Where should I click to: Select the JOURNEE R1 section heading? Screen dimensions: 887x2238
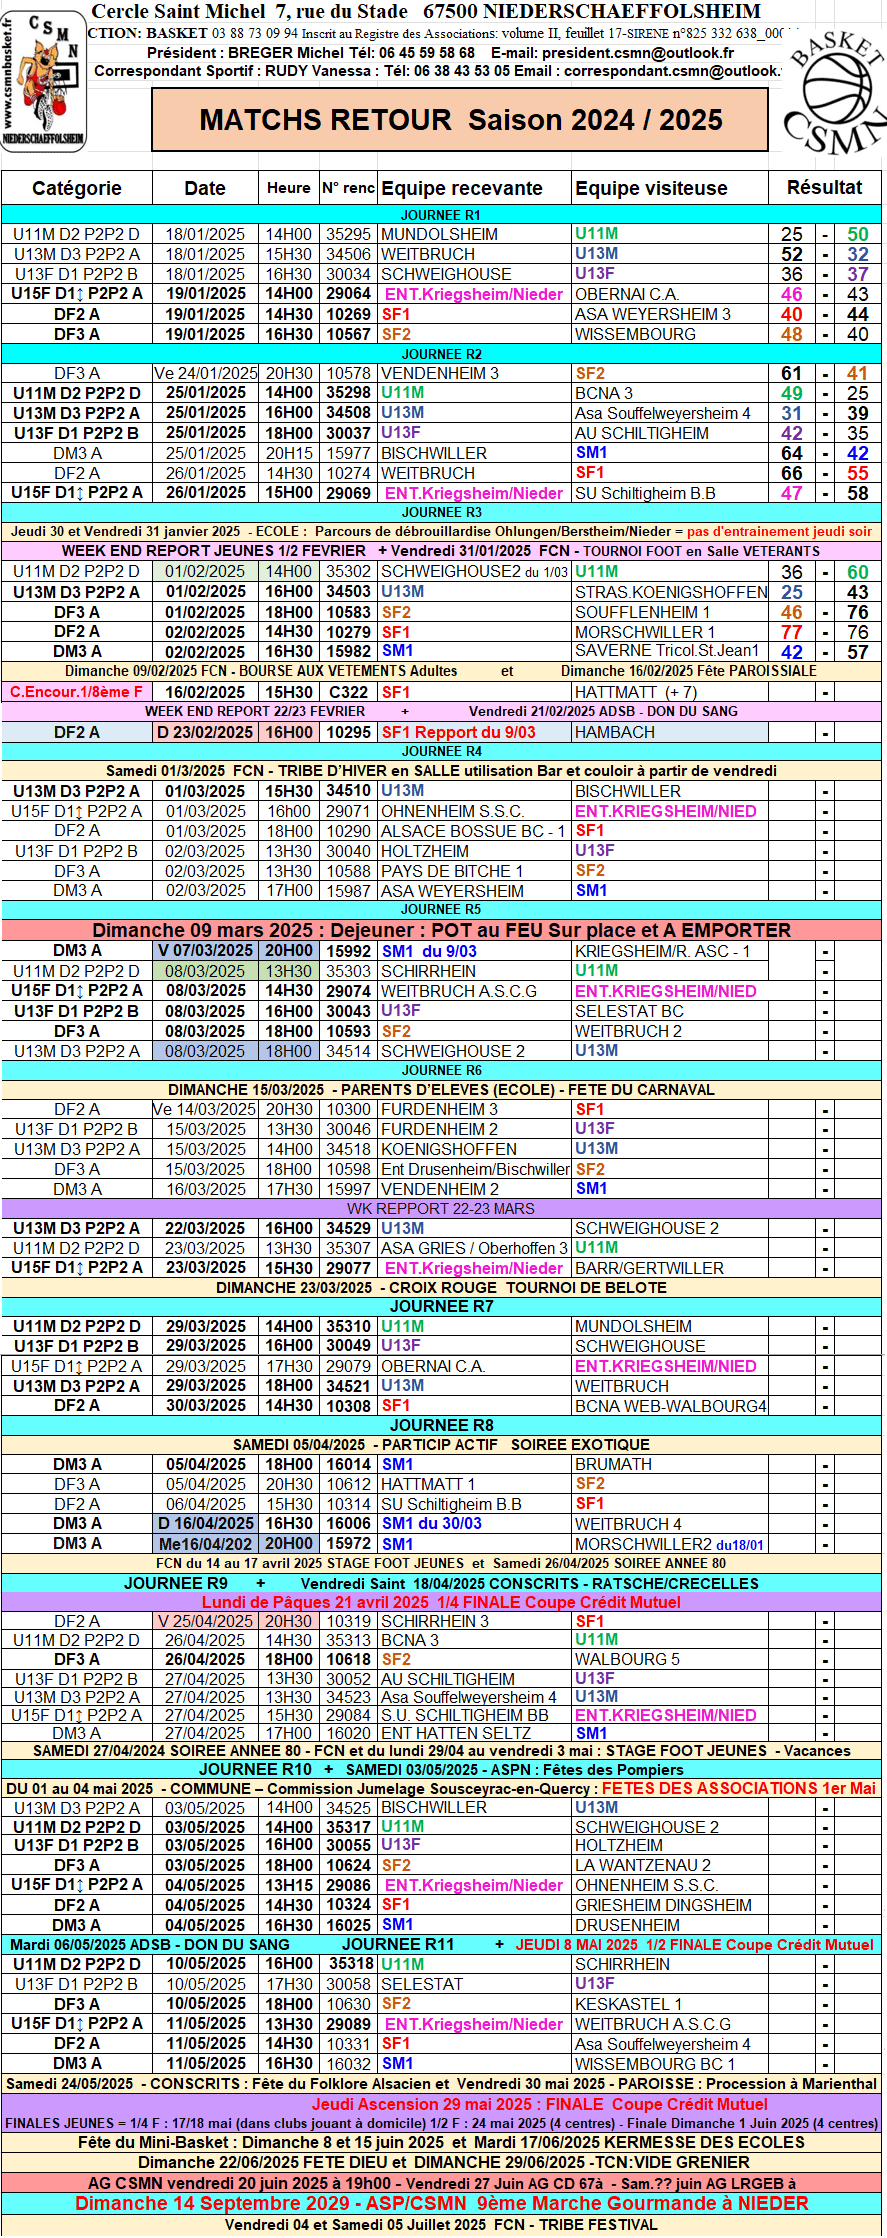click(x=441, y=215)
